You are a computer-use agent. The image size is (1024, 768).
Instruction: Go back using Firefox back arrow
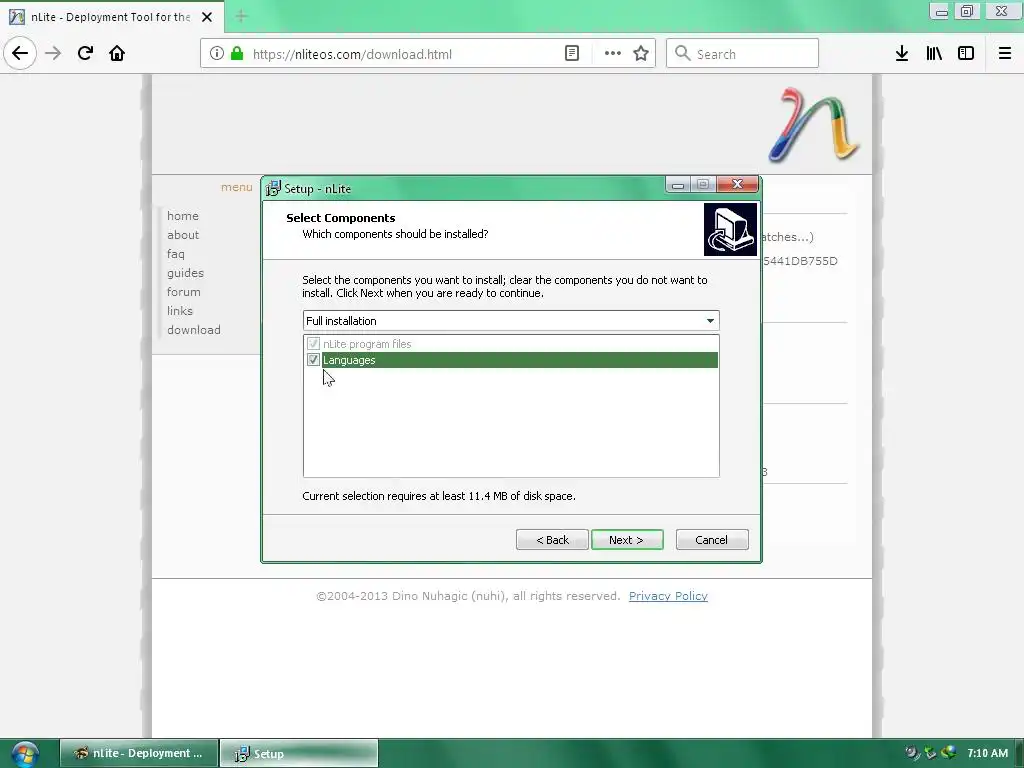pos(20,54)
